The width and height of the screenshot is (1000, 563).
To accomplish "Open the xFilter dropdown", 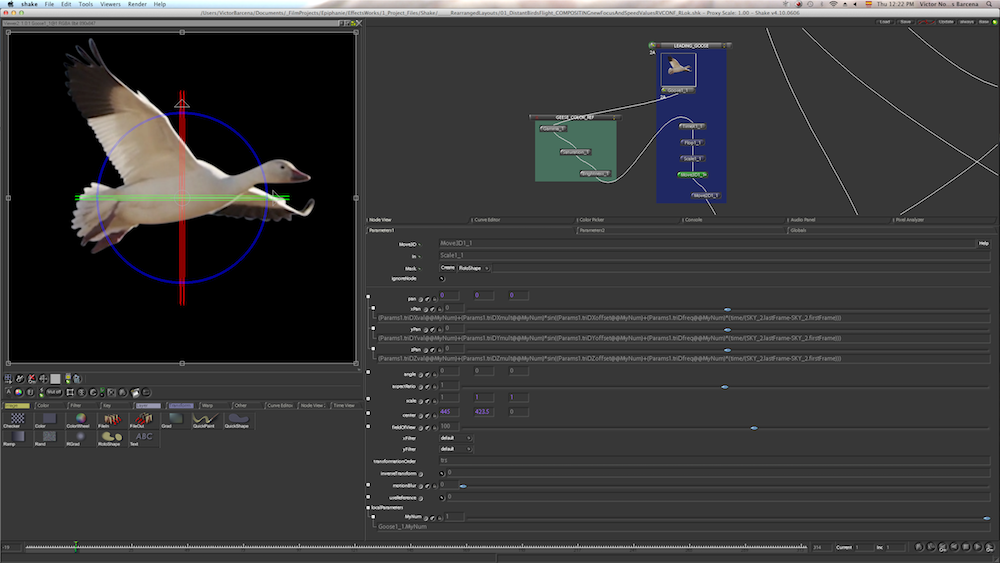I will (x=456, y=438).
